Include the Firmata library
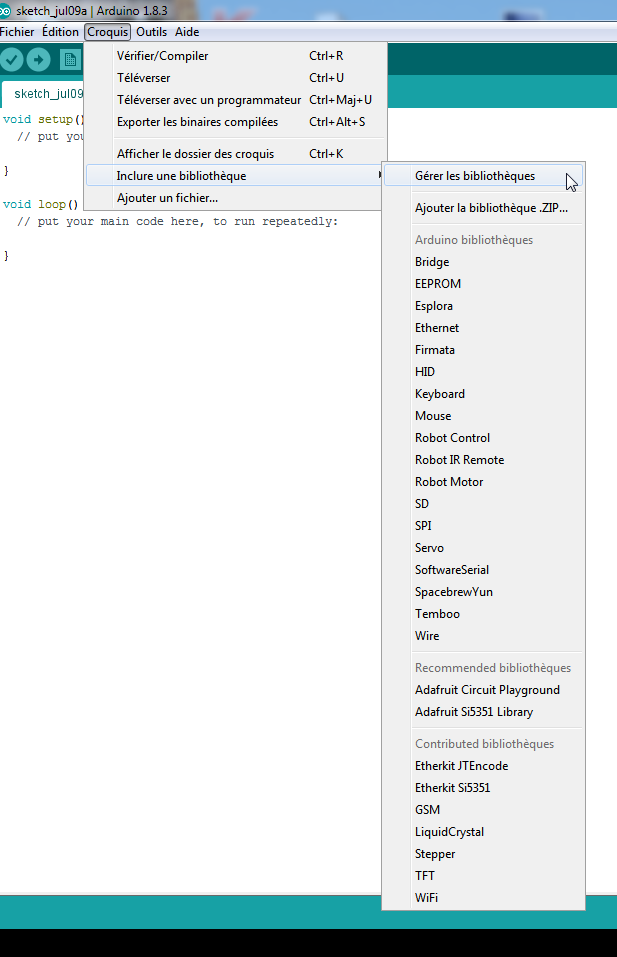617x957 pixels. (483, 350)
